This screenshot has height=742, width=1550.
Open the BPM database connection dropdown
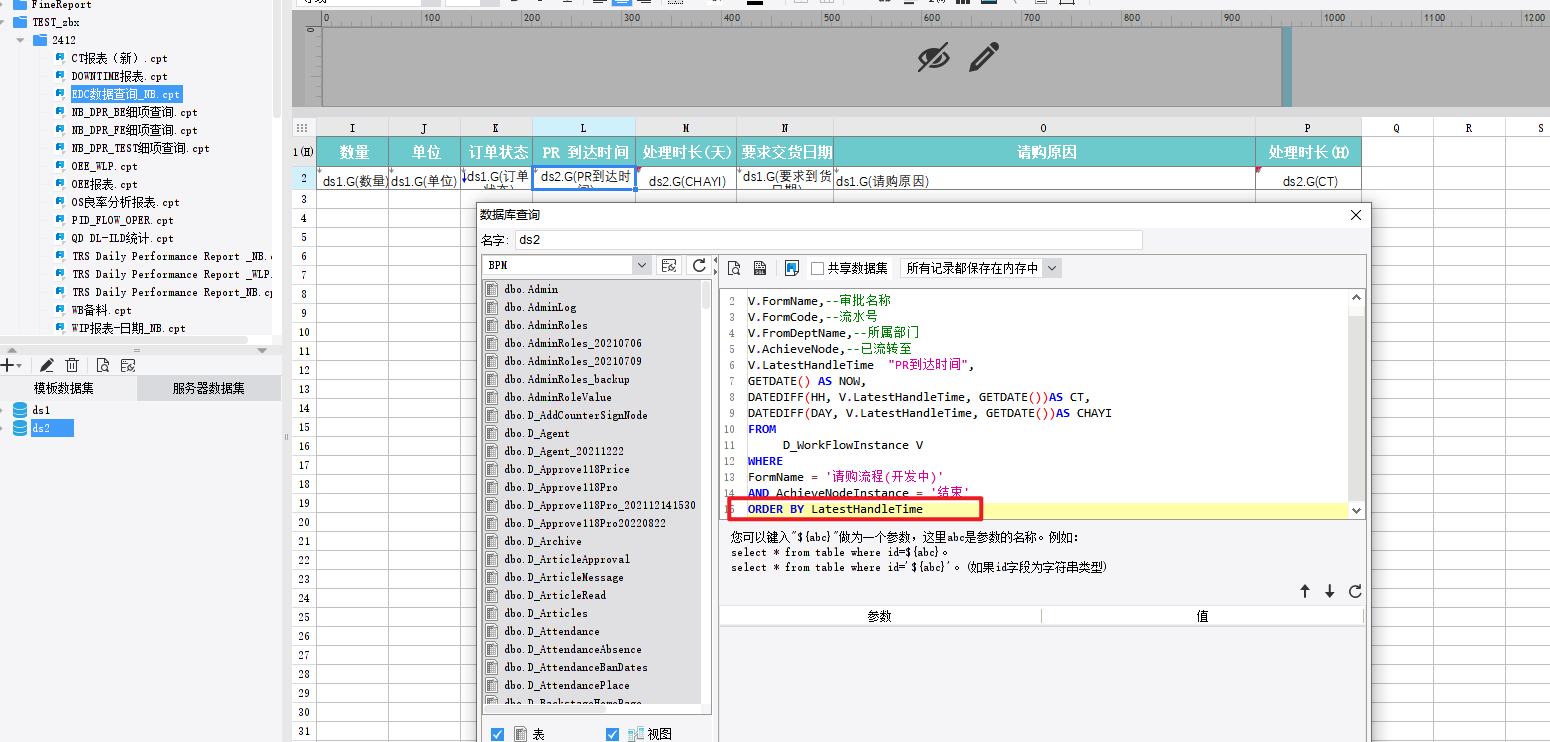[567, 265]
